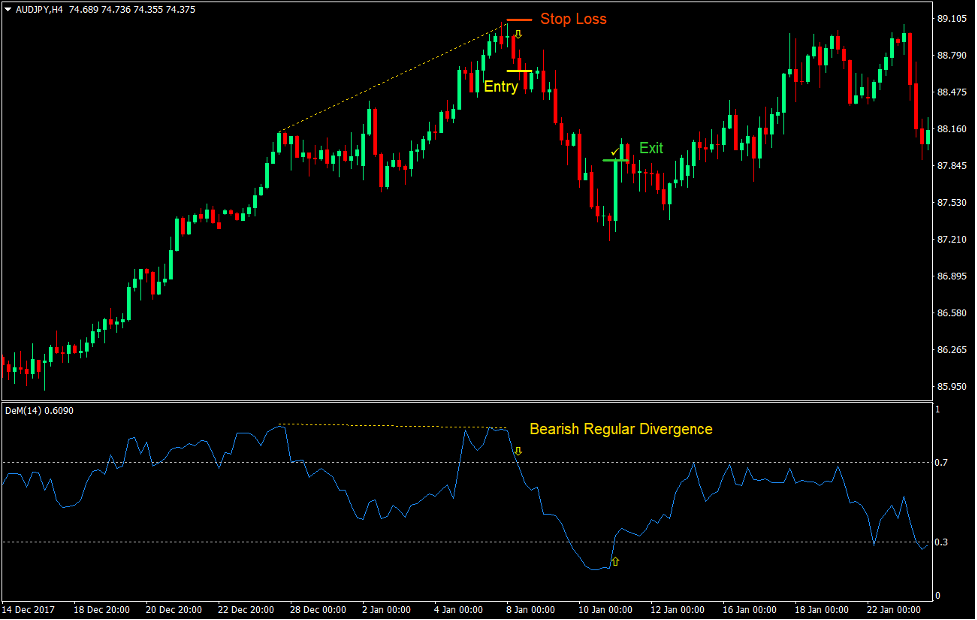Click the 0.7 level on the DeMarker scale
Image resolution: width=977 pixels, height=620 pixels.
click(x=941, y=463)
